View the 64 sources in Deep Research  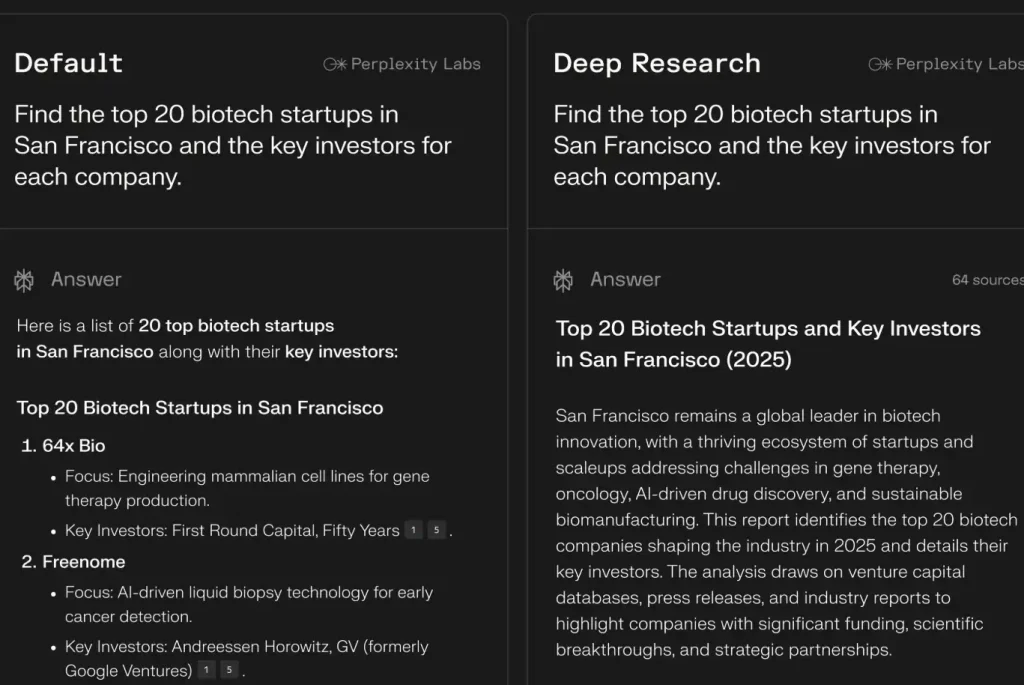[987, 280]
